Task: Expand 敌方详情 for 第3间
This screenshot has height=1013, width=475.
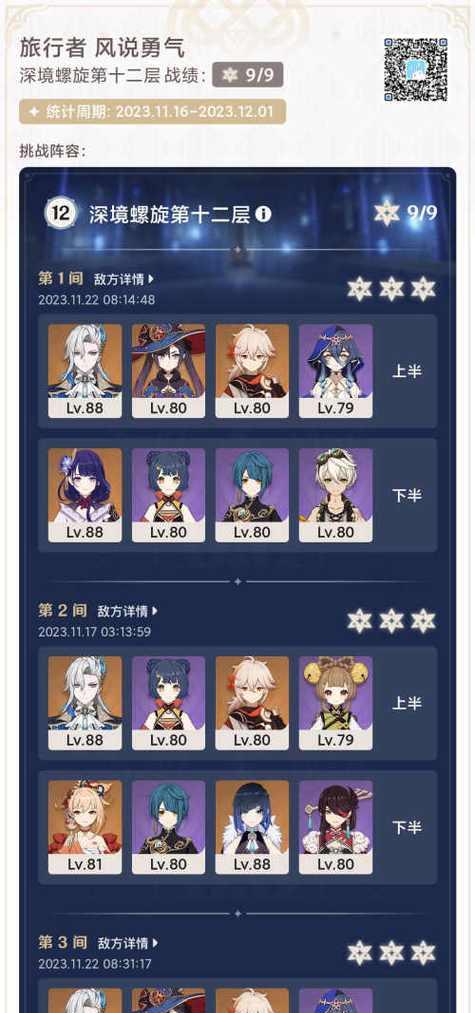Action: click(x=127, y=943)
